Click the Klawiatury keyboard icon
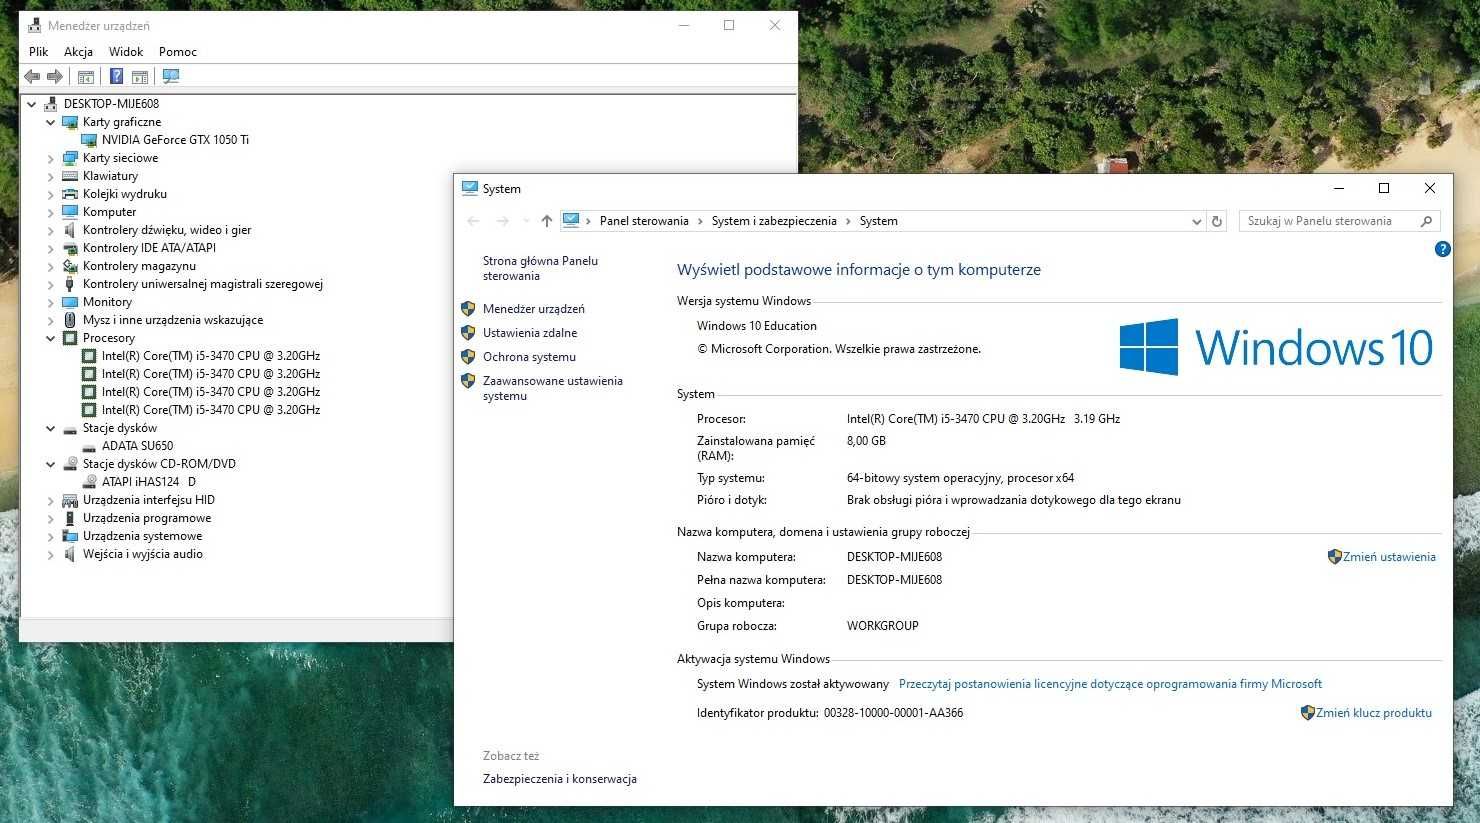This screenshot has width=1480, height=823. tap(70, 176)
